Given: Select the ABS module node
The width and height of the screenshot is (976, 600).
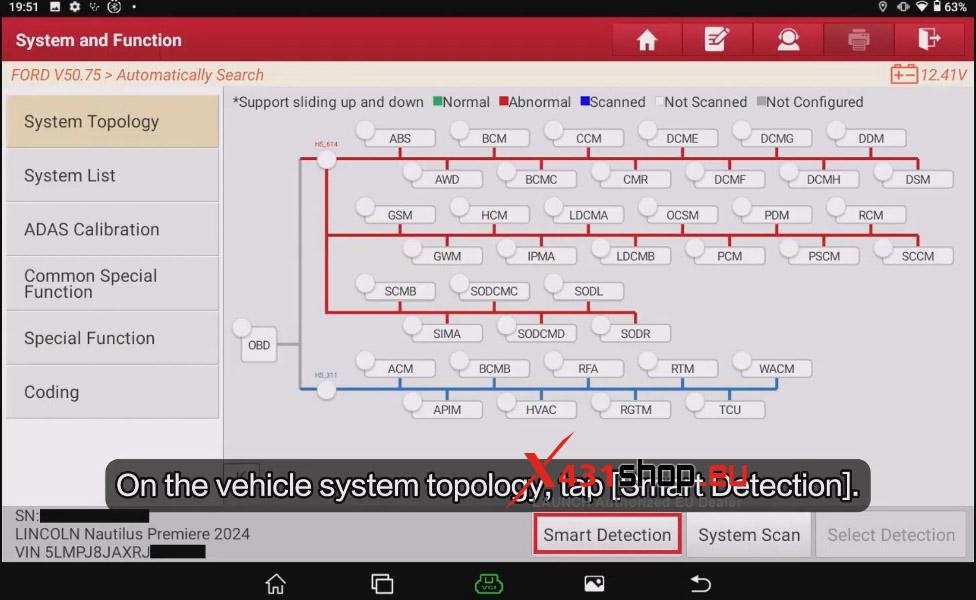Looking at the screenshot, I should coord(400,138).
